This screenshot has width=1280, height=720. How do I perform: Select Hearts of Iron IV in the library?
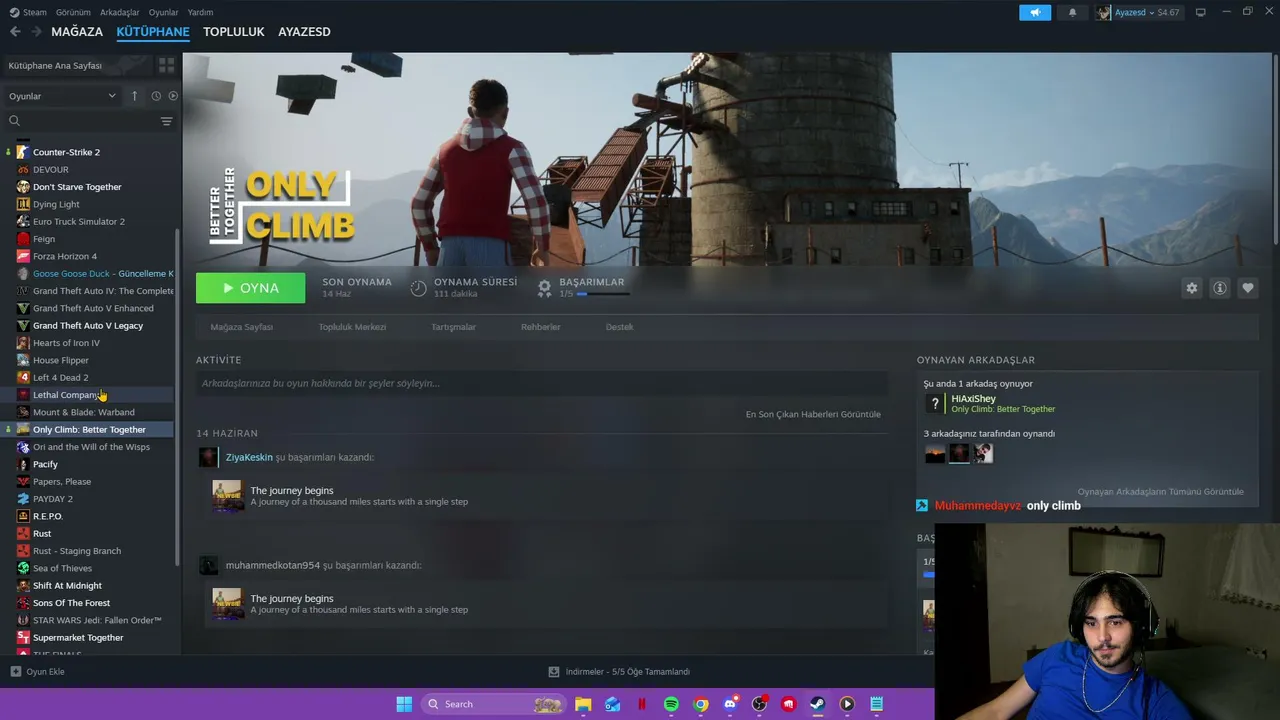click(90, 343)
